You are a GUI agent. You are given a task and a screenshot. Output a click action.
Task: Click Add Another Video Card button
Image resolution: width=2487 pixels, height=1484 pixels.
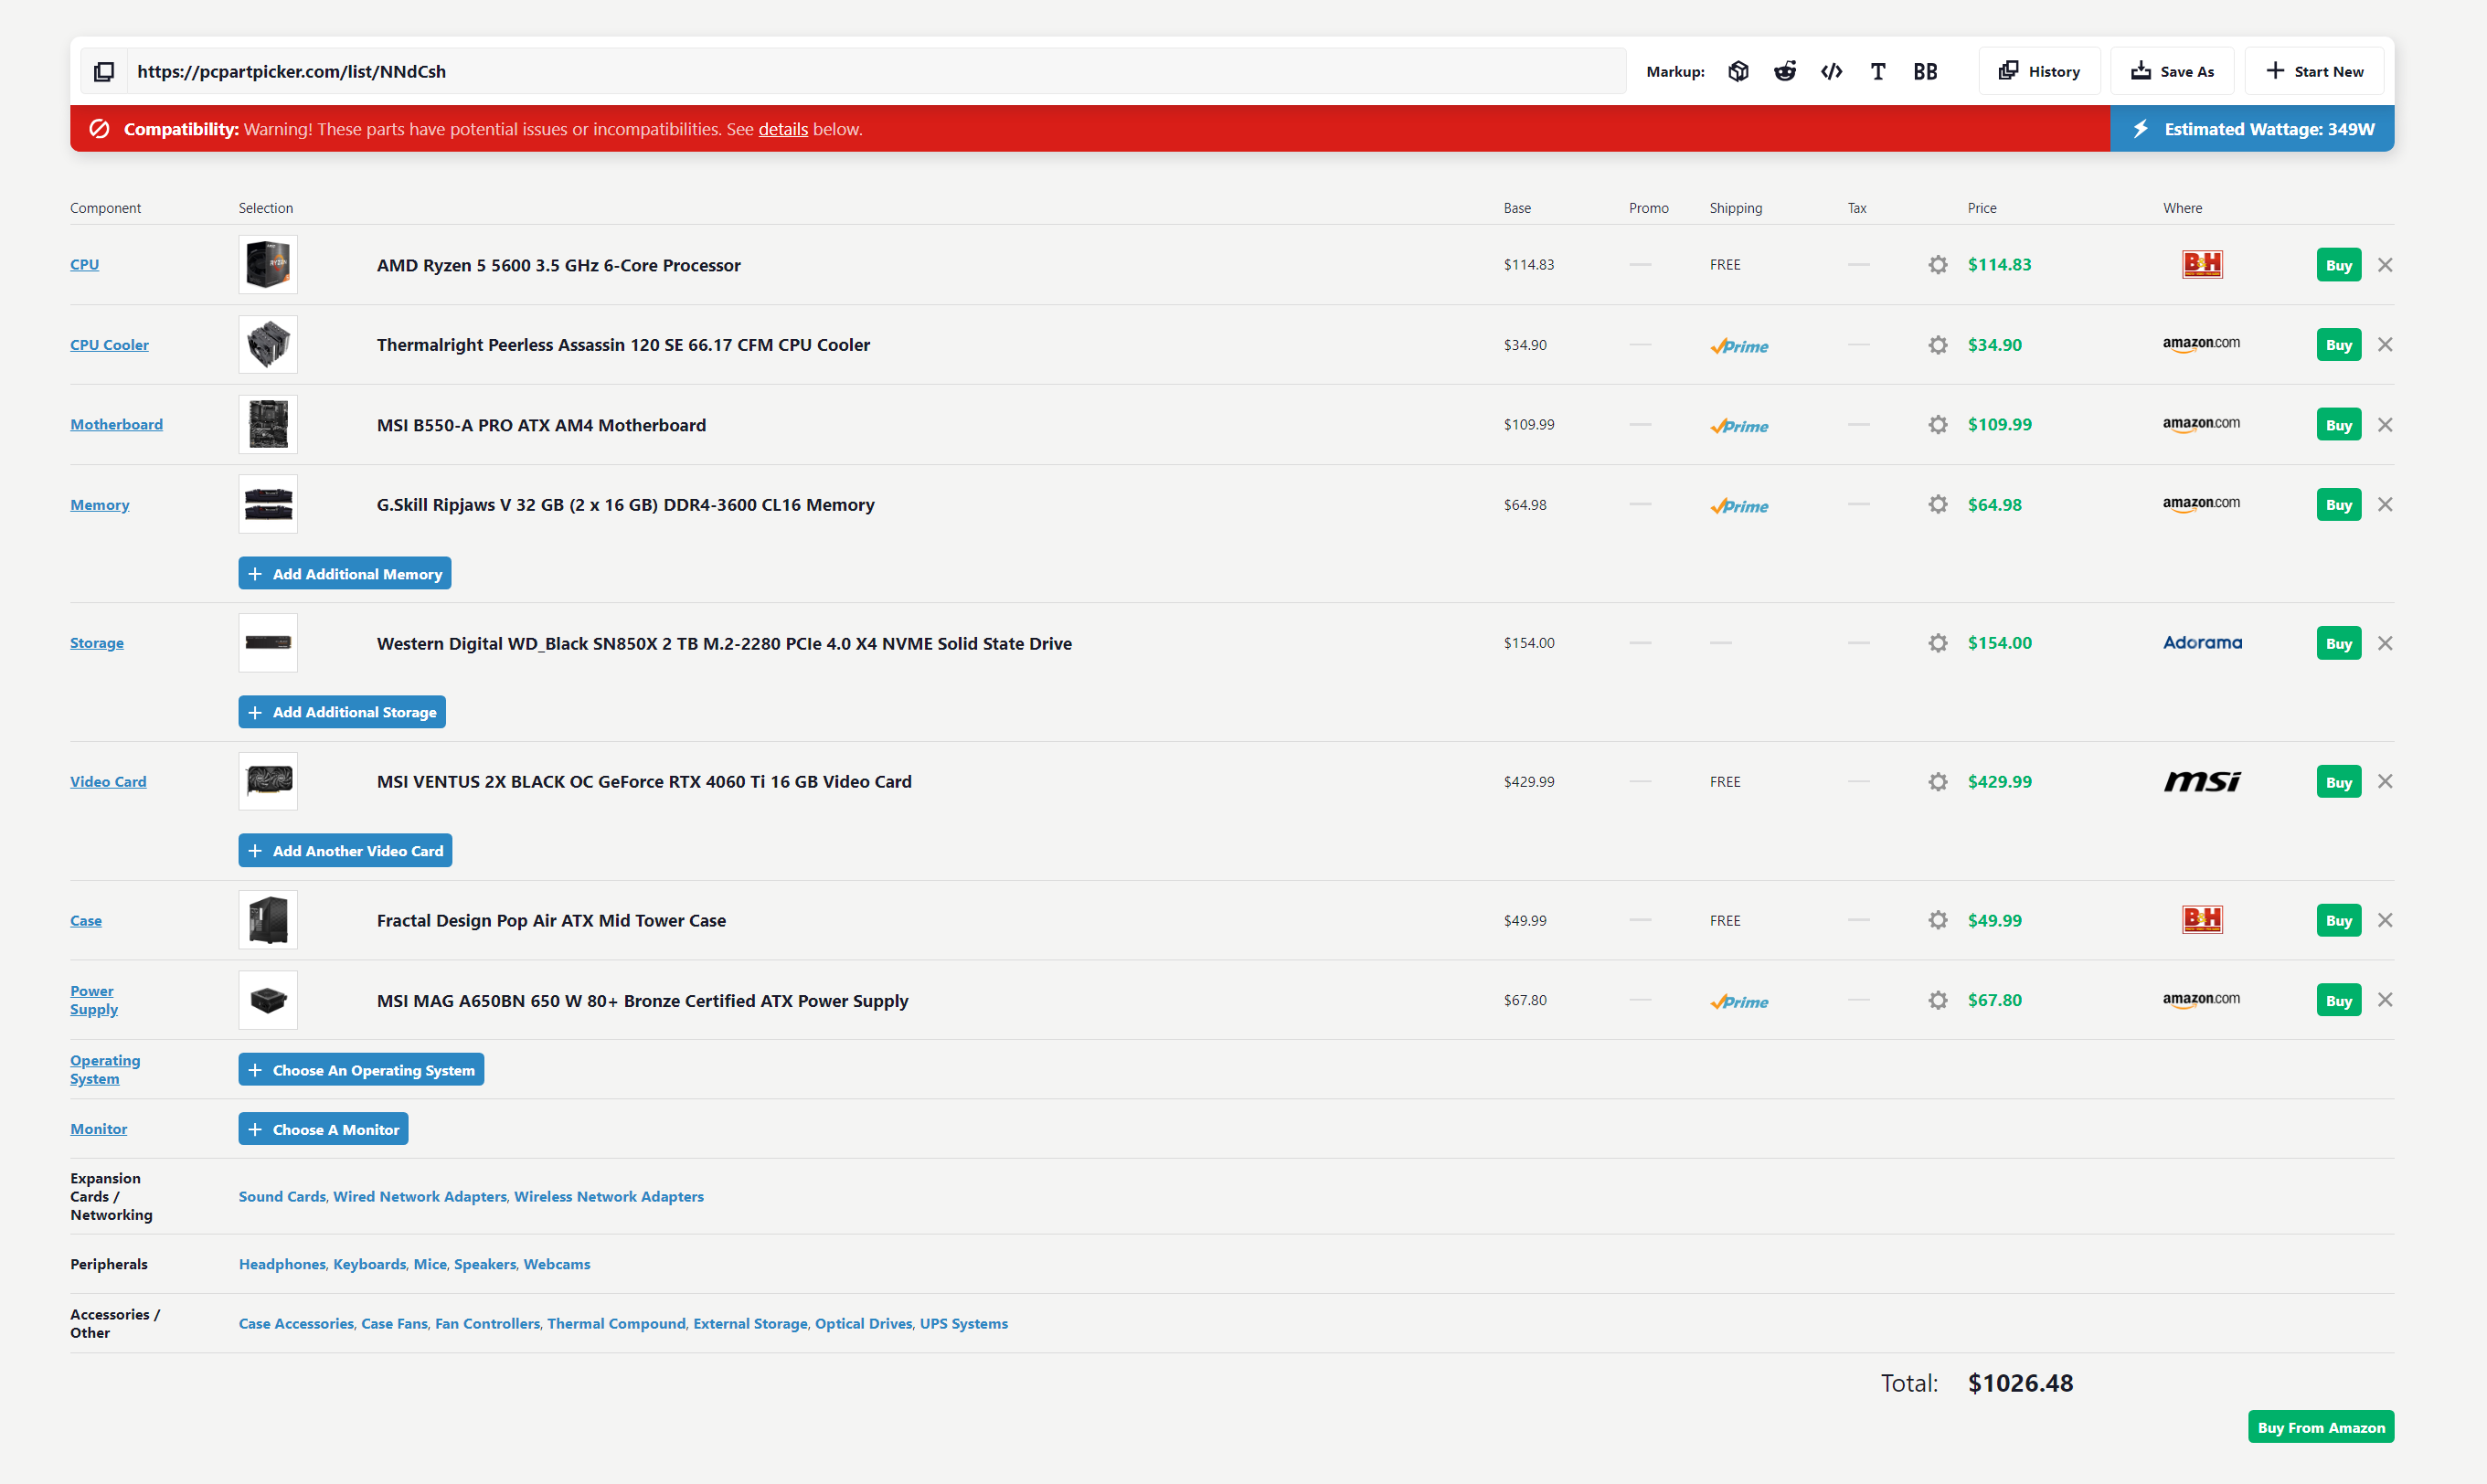tap(345, 851)
